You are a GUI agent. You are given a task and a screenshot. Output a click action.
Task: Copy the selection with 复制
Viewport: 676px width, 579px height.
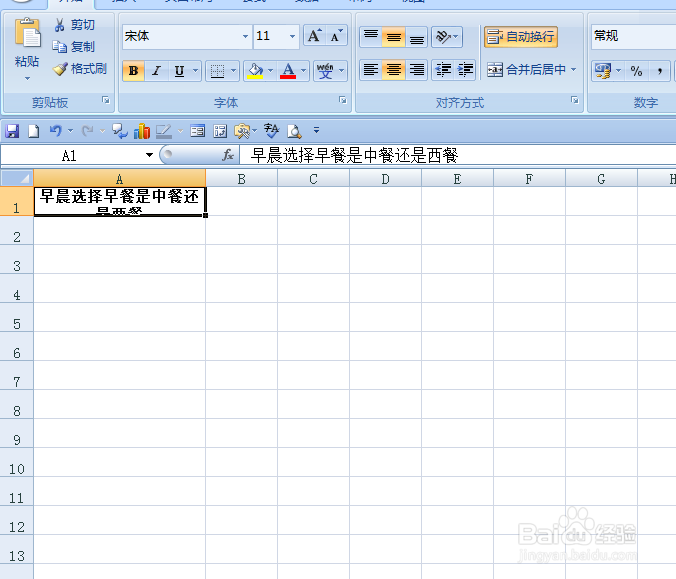tap(73, 47)
